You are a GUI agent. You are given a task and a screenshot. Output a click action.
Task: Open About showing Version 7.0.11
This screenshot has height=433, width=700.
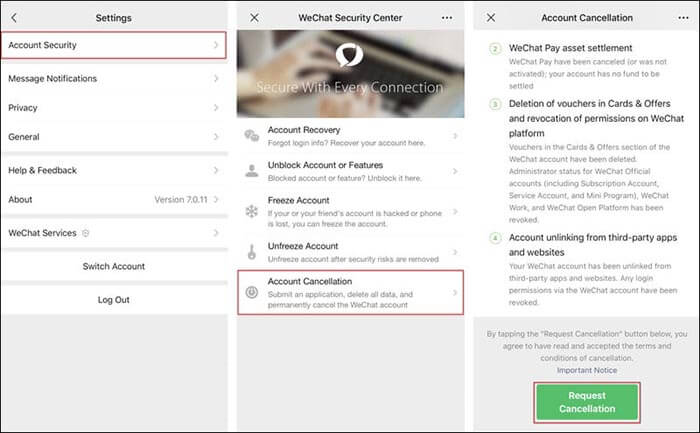click(x=113, y=199)
